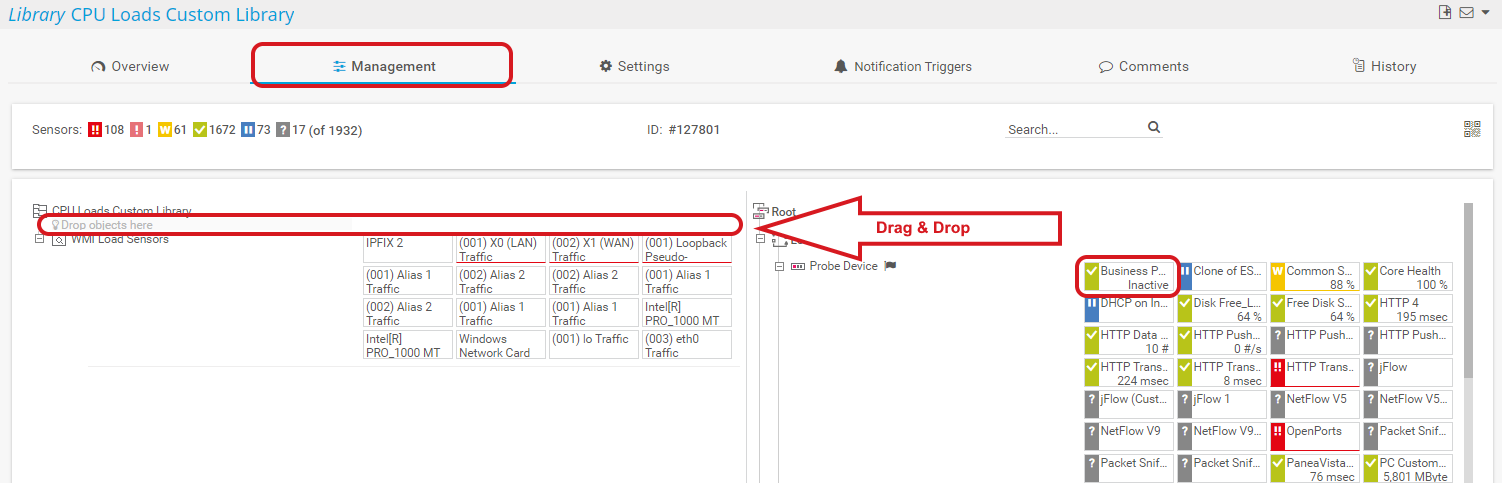This screenshot has height=483, width=1502.
Task: Click the yellow warning sensor count icon
Action: (x=165, y=130)
